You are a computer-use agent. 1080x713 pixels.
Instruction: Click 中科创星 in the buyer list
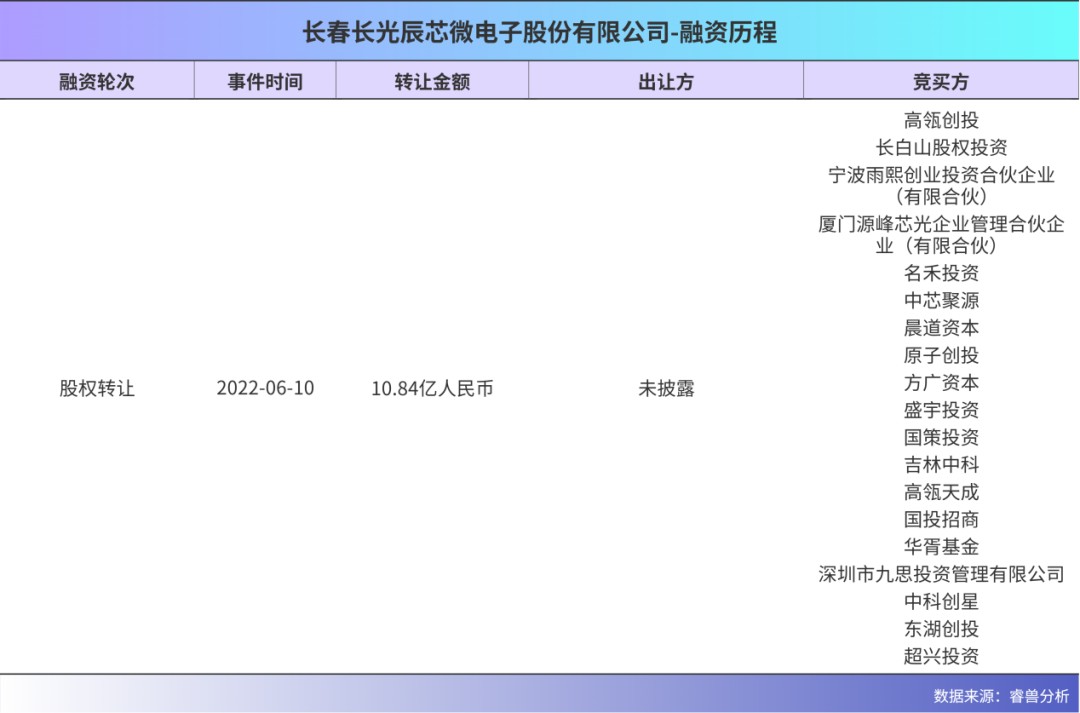pos(941,601)
